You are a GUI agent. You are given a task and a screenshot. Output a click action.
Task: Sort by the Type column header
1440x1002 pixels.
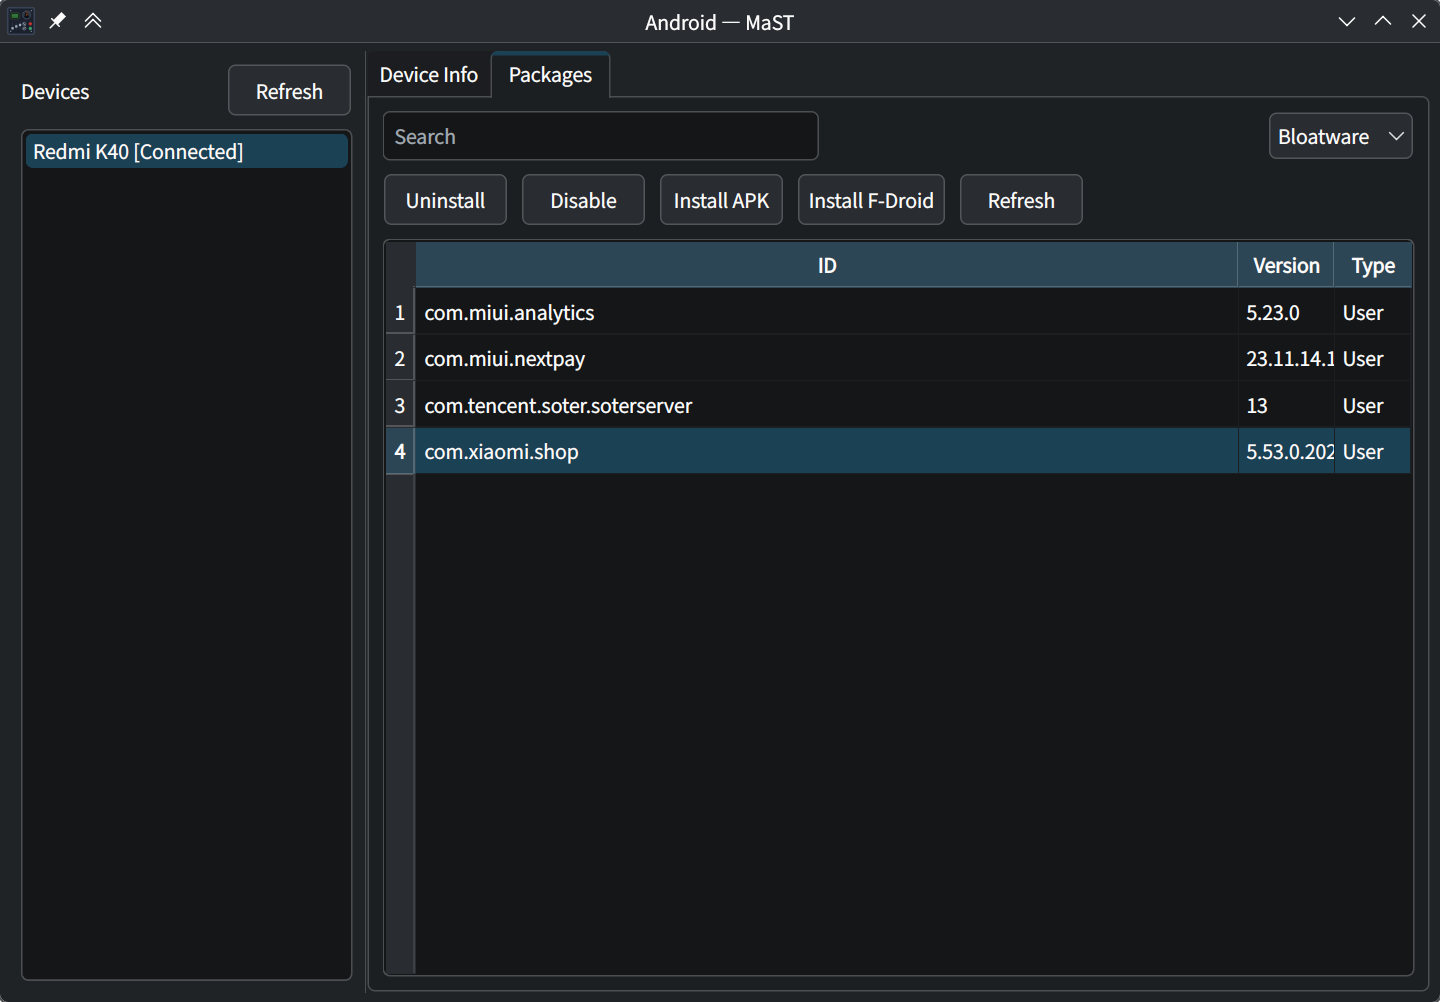point(1373,265)
